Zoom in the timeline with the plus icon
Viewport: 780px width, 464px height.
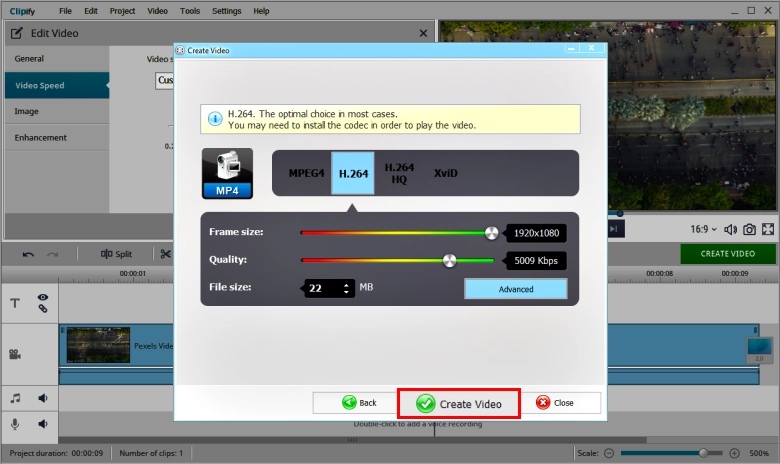734,453
